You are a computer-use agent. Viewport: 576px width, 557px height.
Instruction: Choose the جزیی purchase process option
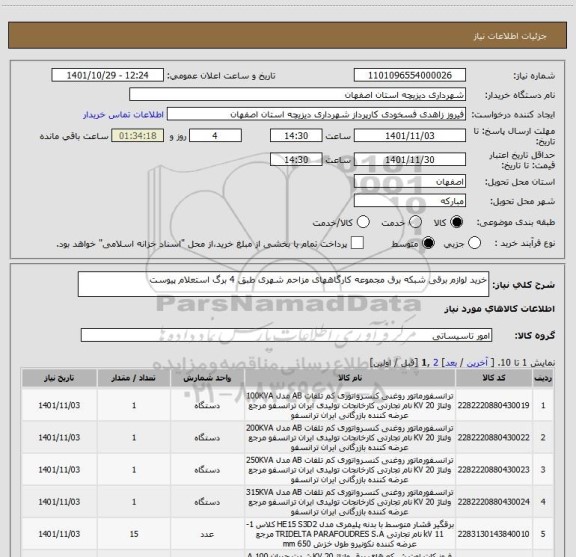[474, 243]
